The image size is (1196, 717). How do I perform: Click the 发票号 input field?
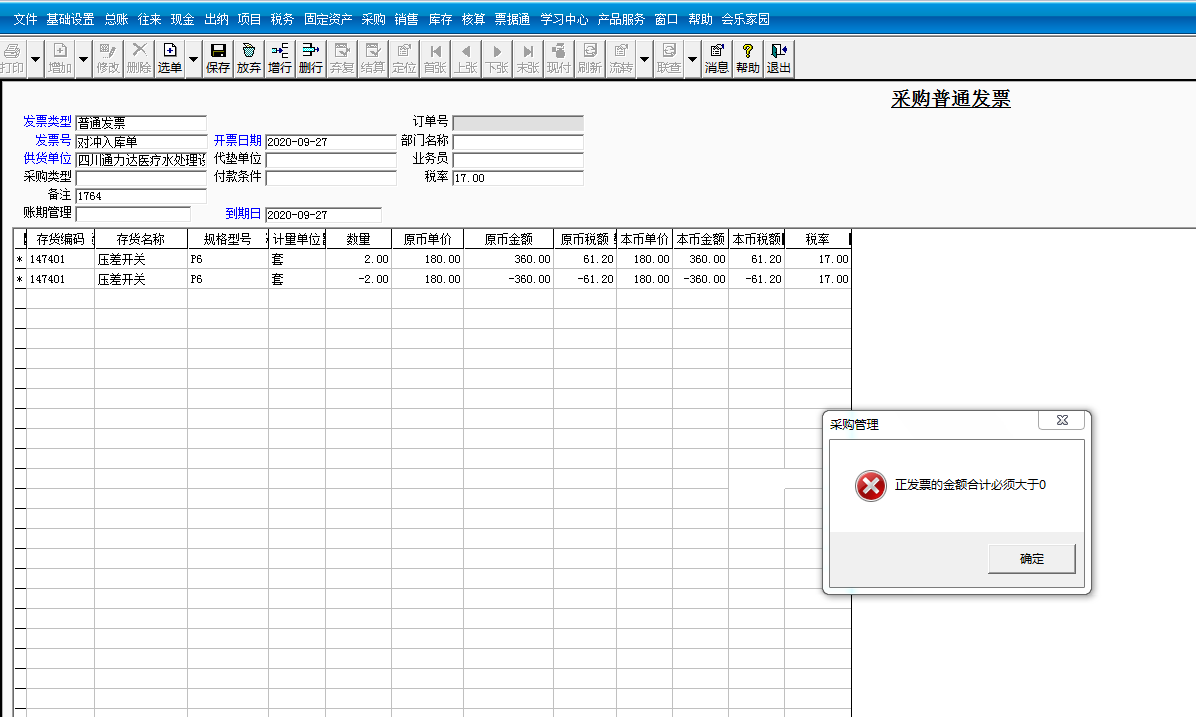(141, 142)
